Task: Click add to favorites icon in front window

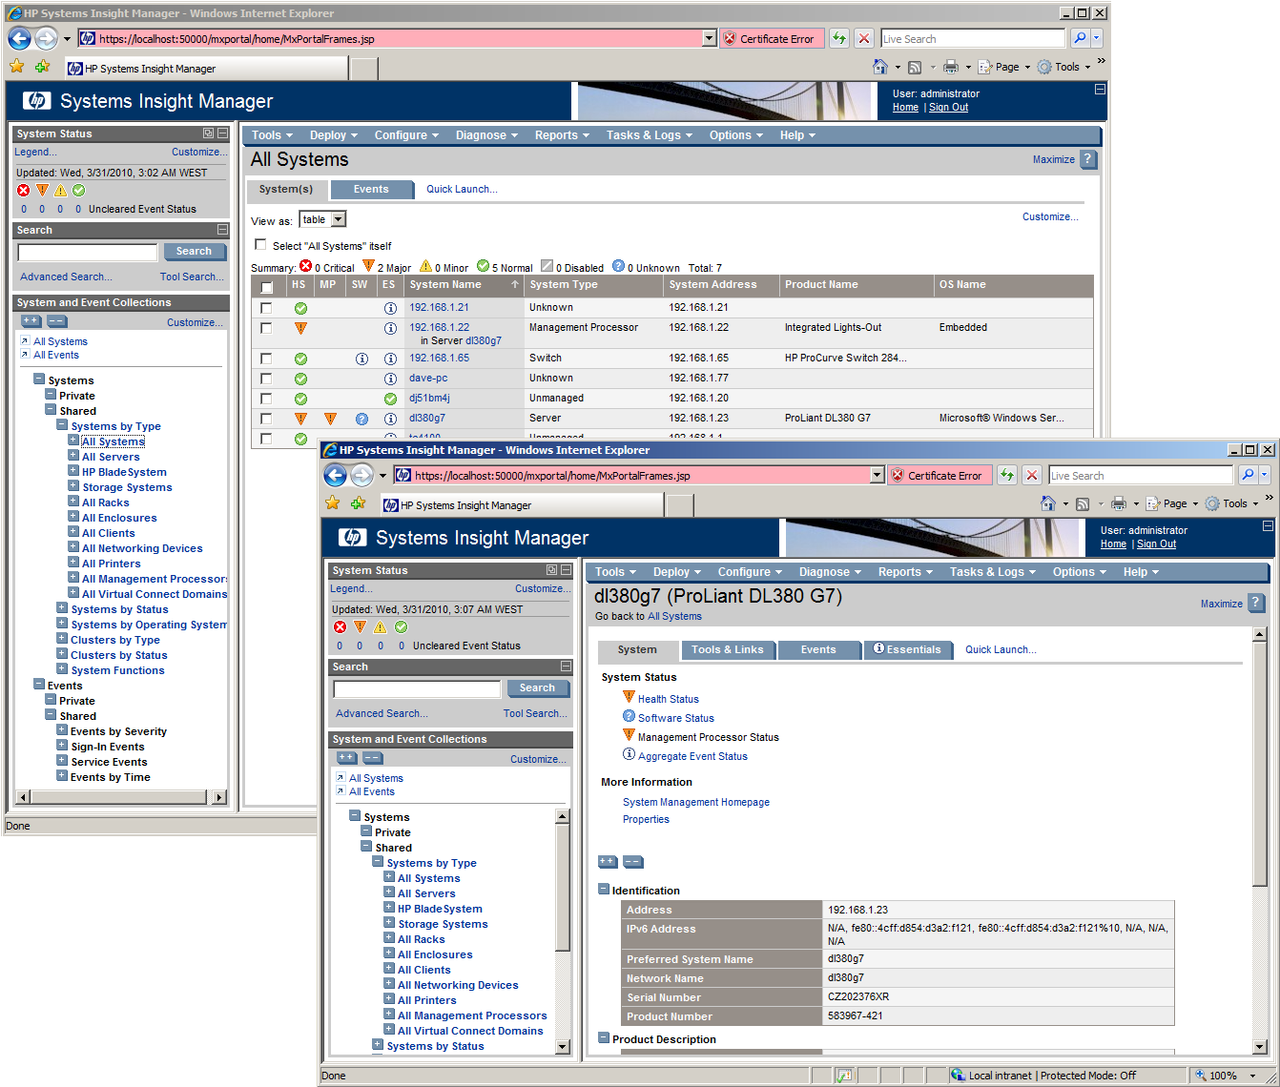Action: coord(358,503)
